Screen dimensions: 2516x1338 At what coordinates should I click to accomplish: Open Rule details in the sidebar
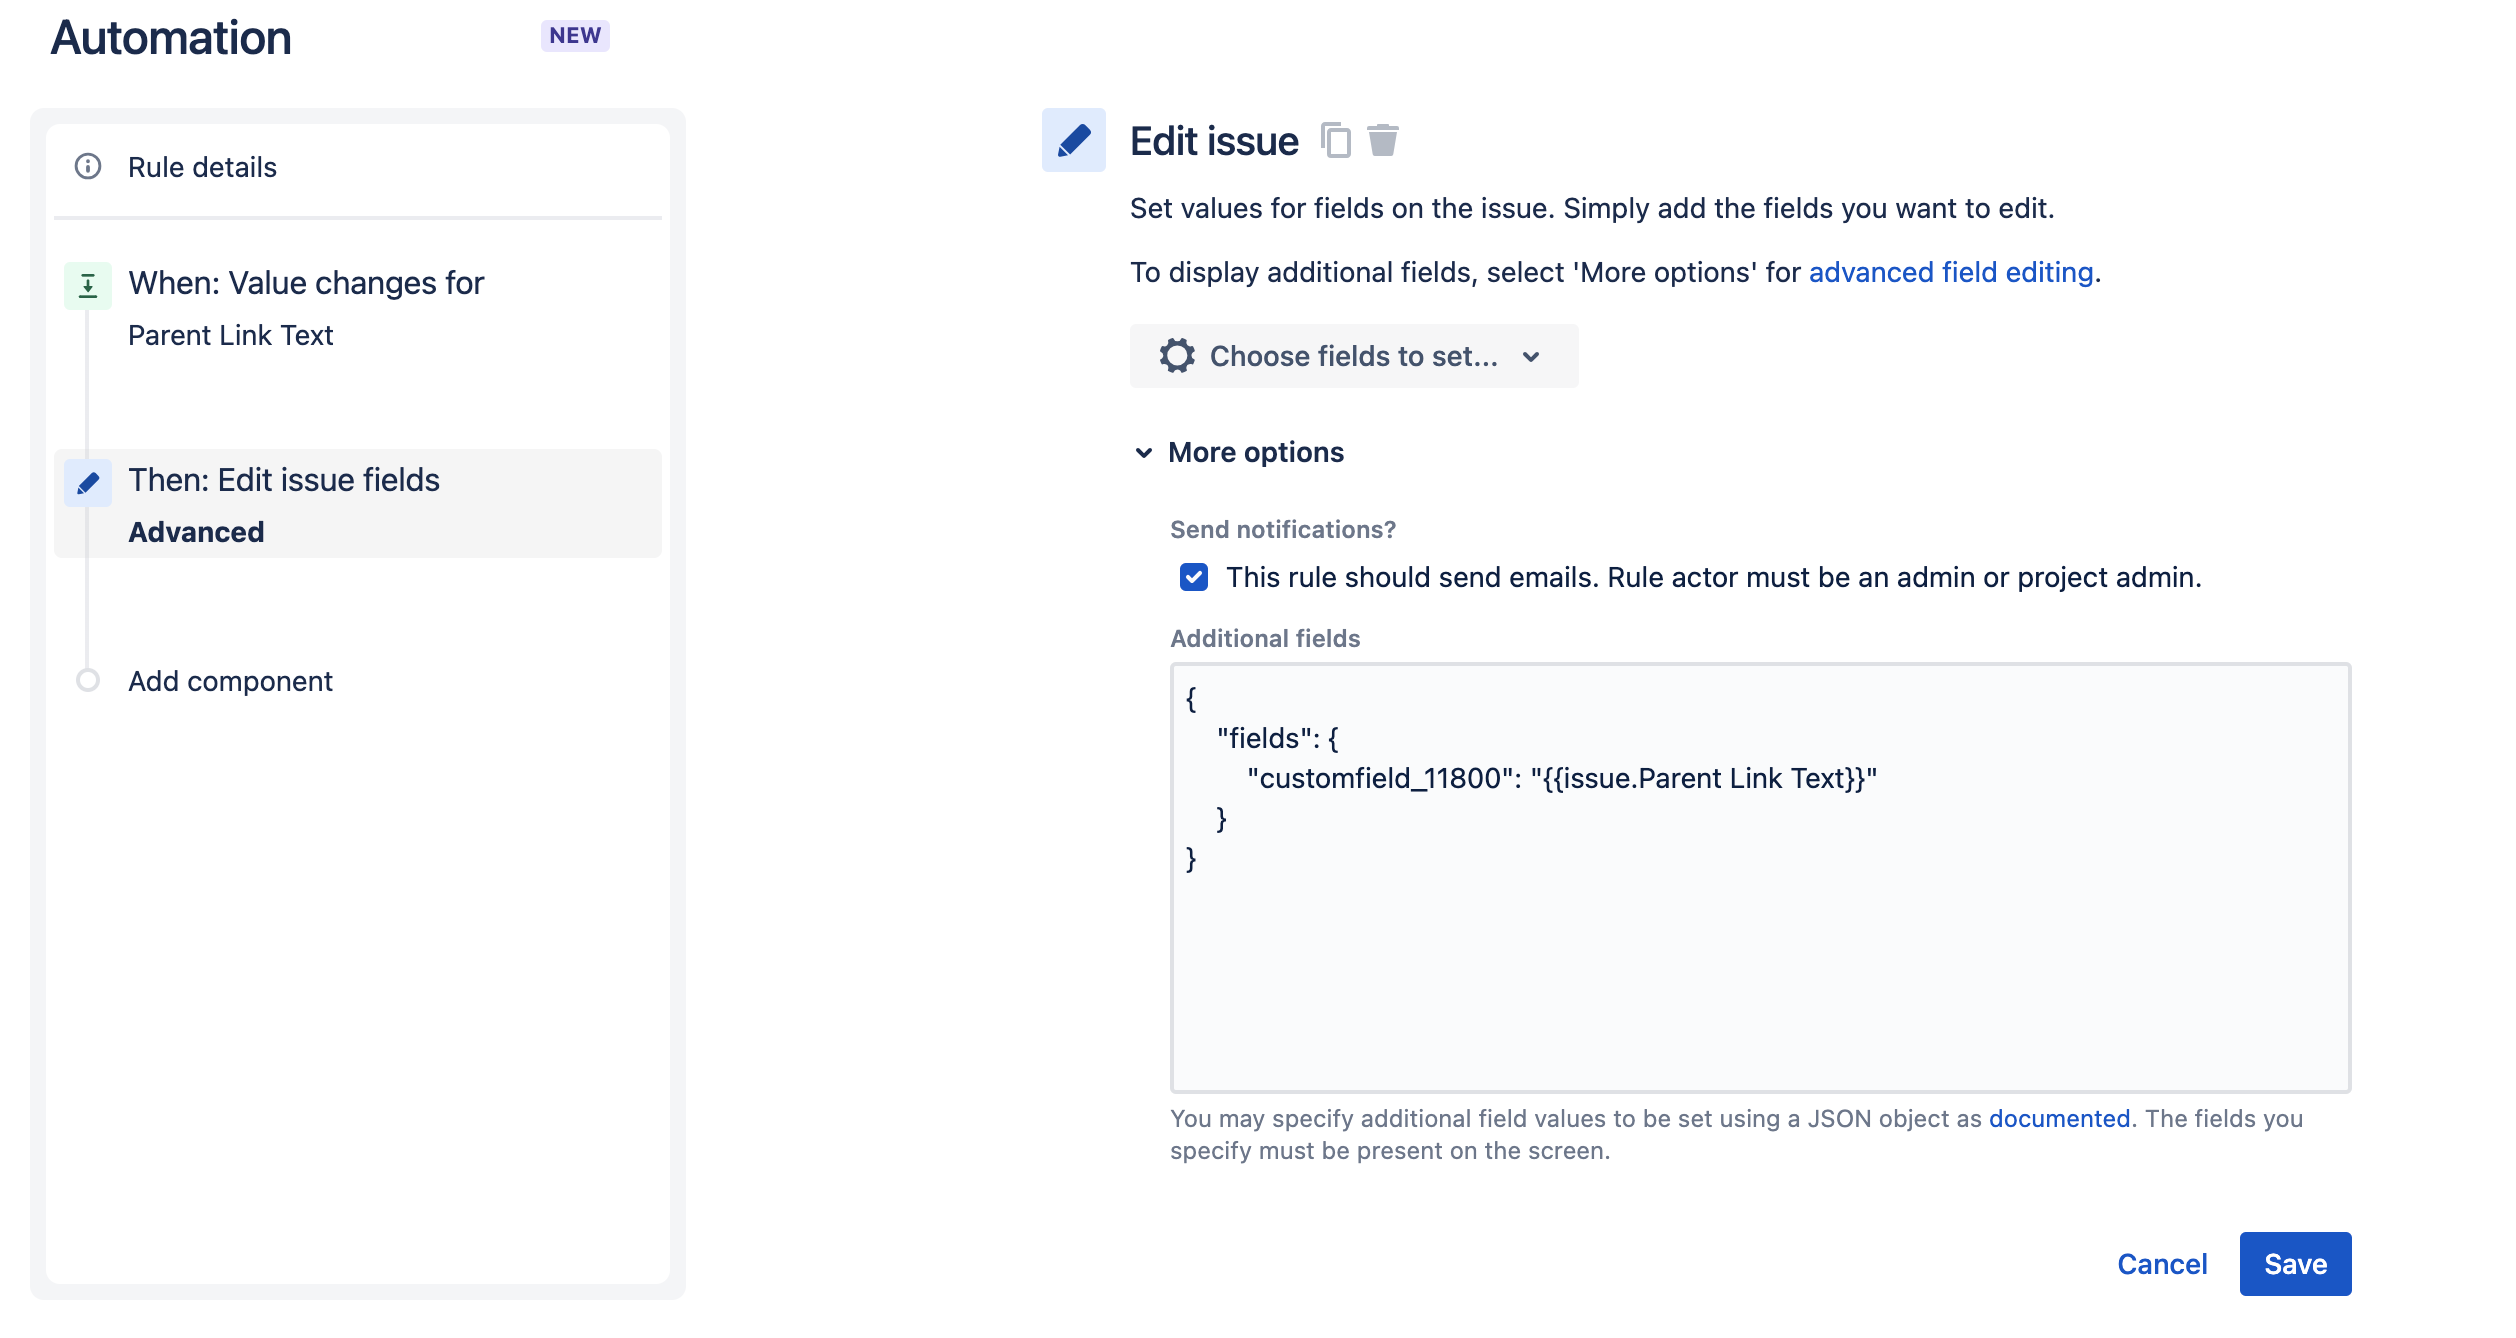[202, 167]
